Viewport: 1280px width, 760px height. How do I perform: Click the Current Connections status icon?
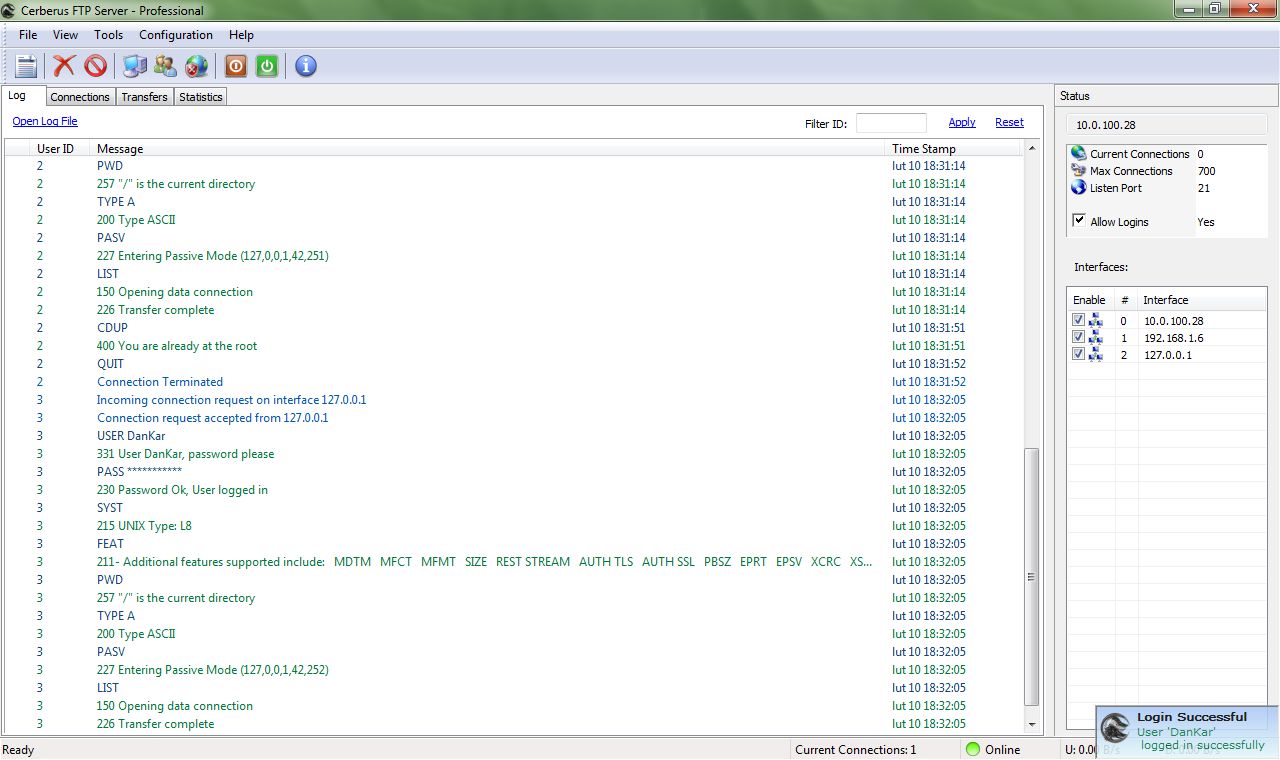pyautogui.click(x=1078, y=153)
